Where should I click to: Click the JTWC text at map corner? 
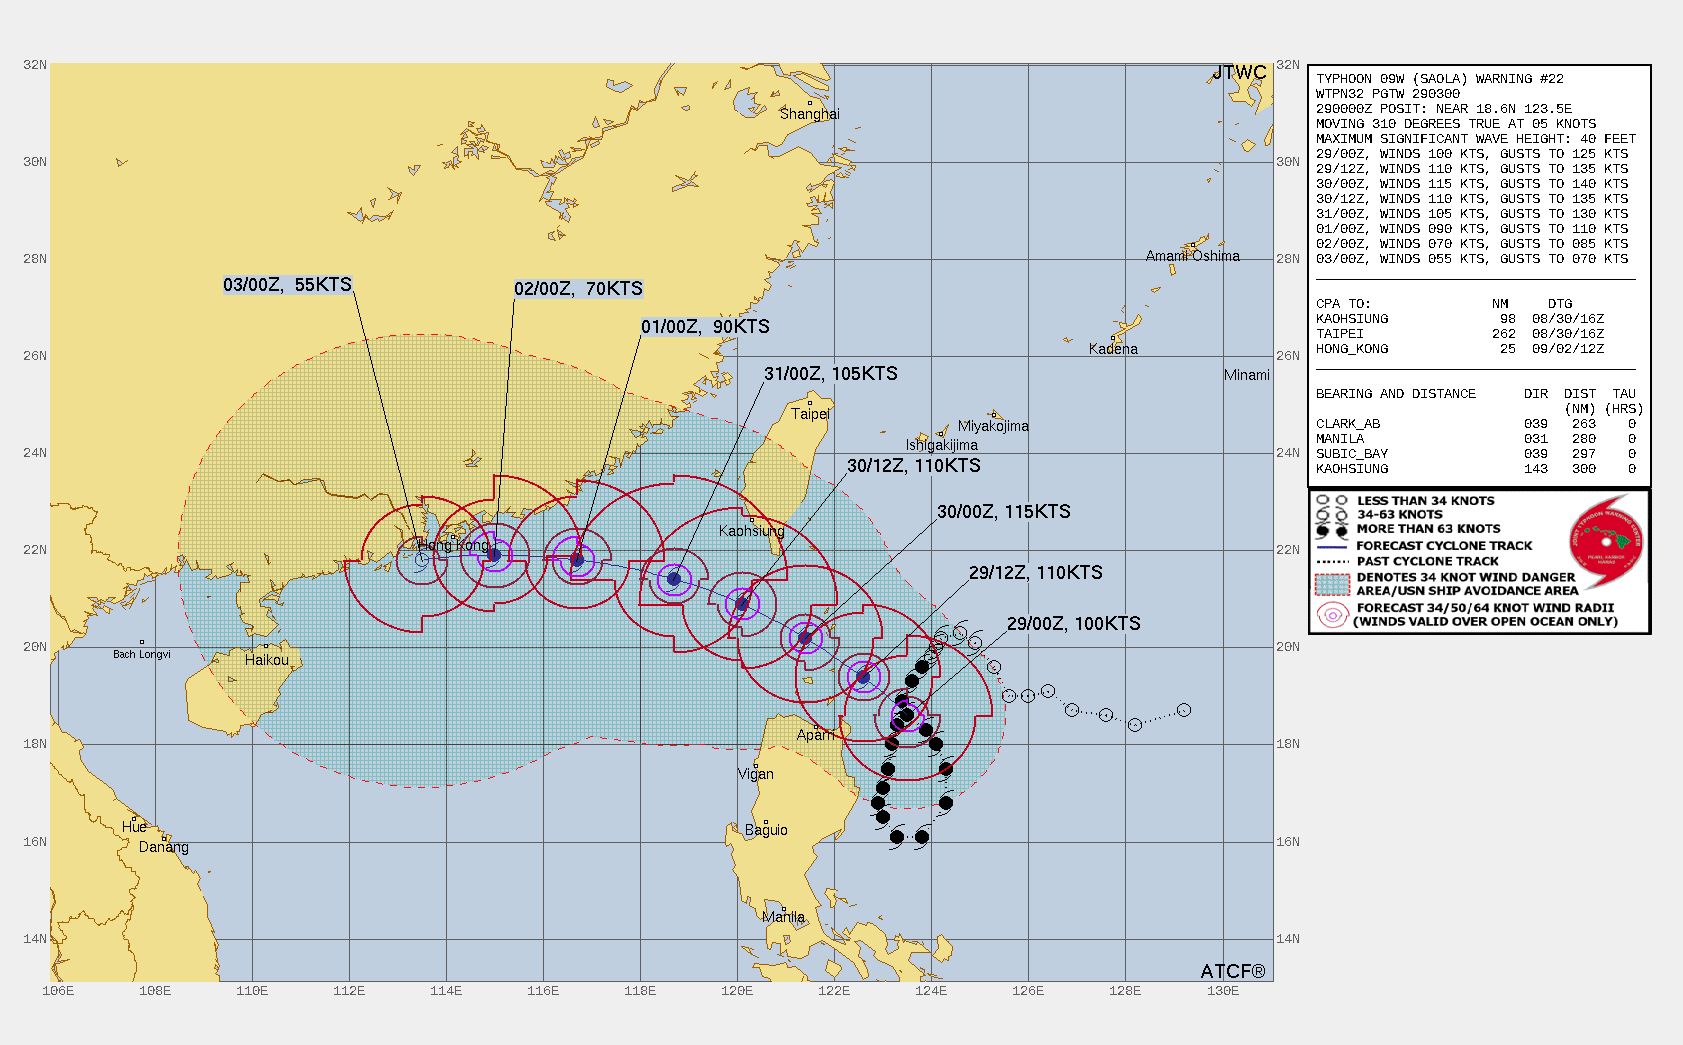tap(1240, 73)
